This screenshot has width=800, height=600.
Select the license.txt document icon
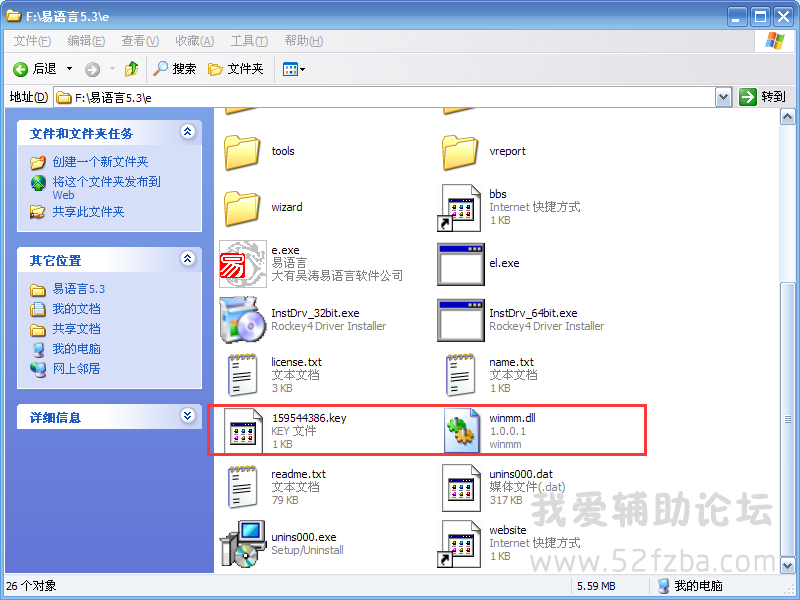tap(242, 376)
